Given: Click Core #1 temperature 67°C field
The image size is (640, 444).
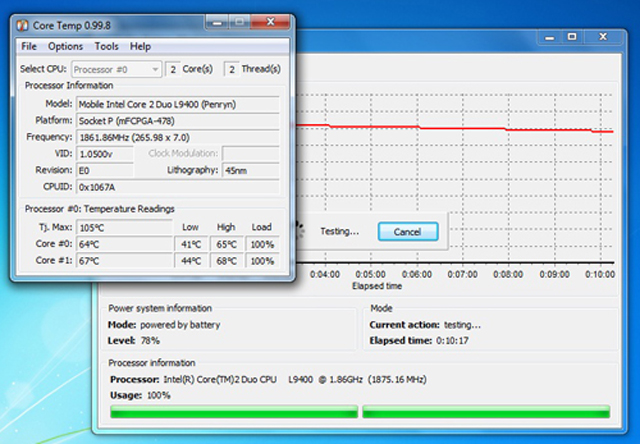Looking at the screenshot, I should [124, 261].
